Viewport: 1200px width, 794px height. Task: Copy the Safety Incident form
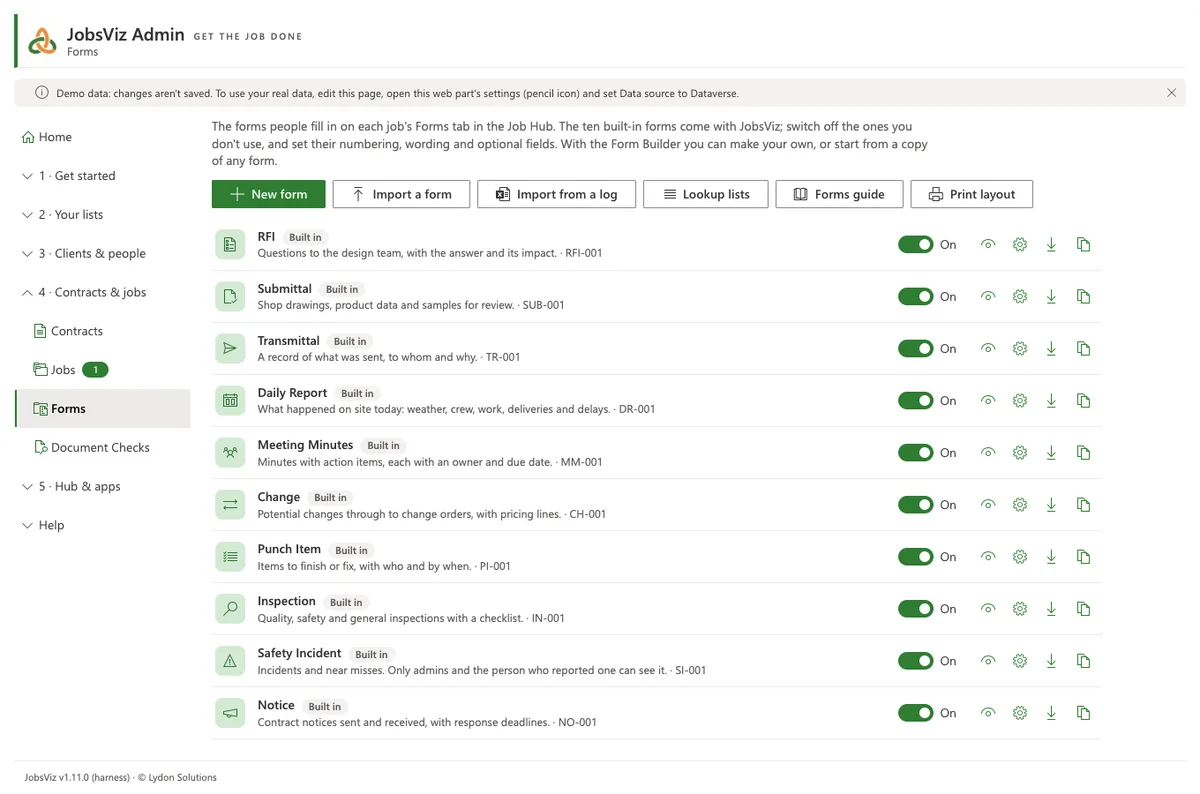(x=1083, y=660)
